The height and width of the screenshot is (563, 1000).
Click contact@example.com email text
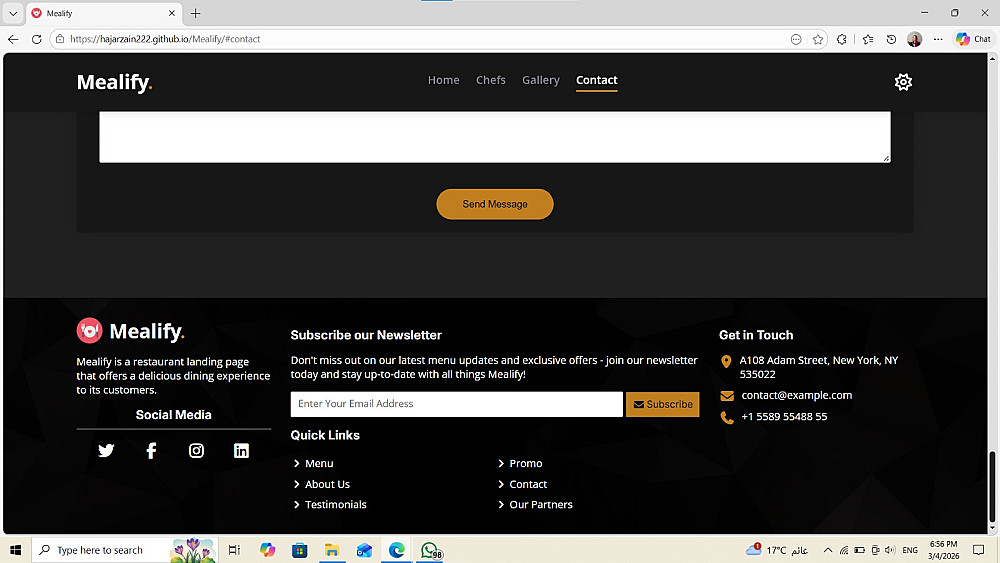pos(797,395)
